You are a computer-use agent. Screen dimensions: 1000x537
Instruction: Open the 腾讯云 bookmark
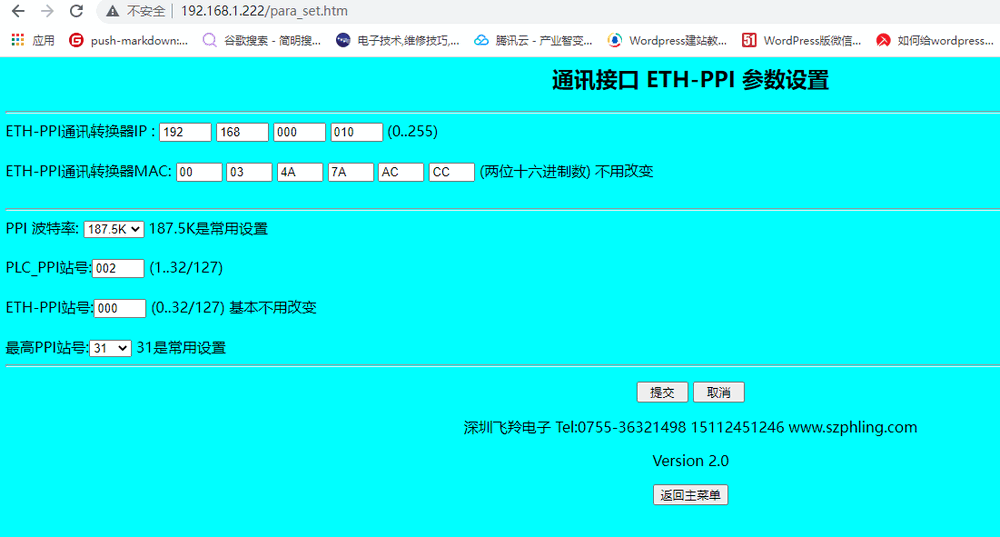click(533, 41)
